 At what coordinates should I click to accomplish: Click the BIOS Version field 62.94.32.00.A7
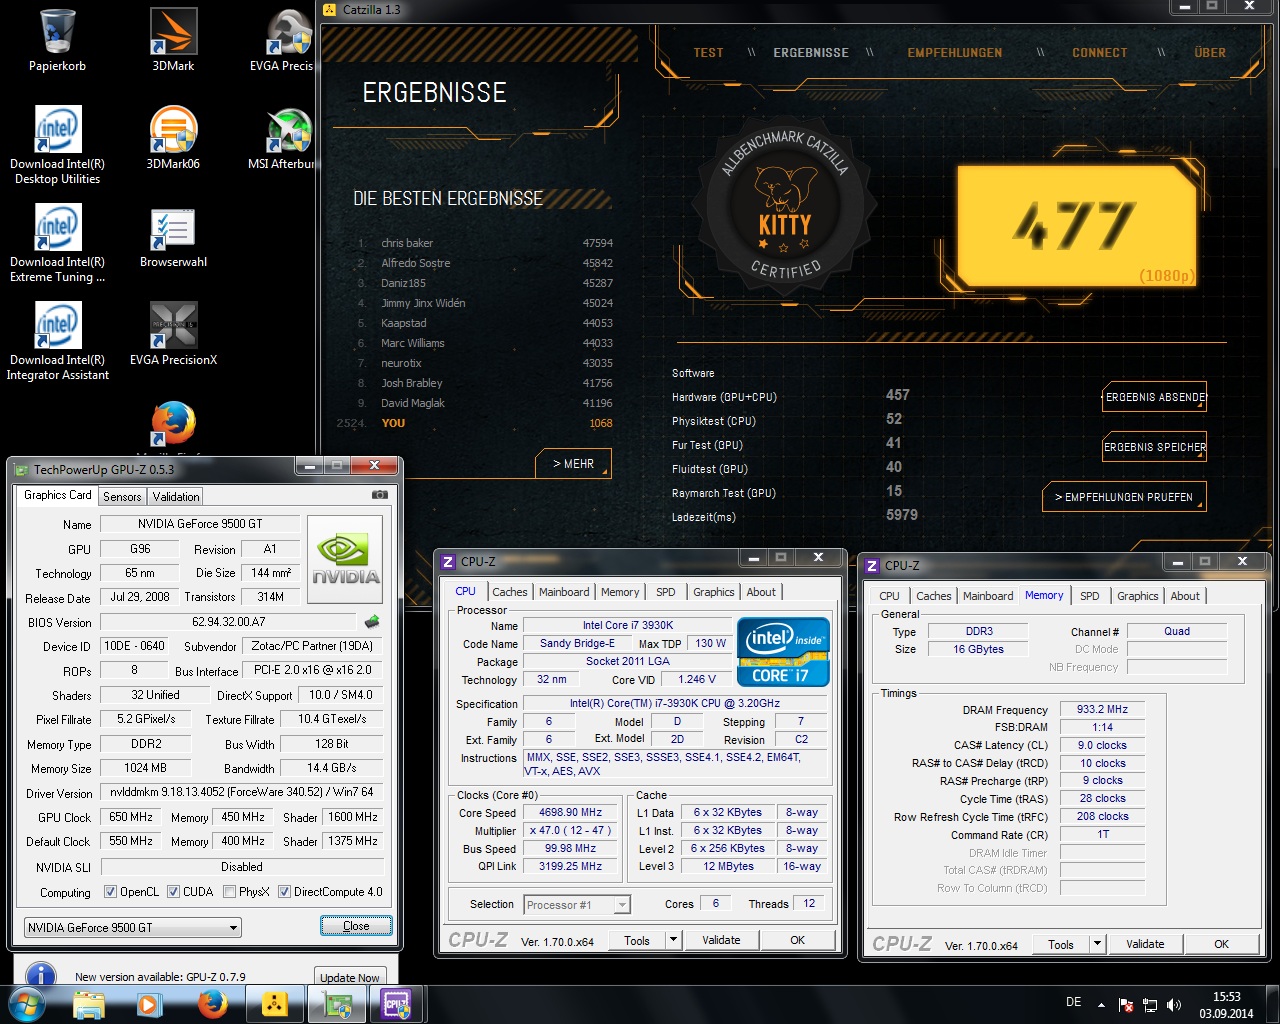click(229, 622)
